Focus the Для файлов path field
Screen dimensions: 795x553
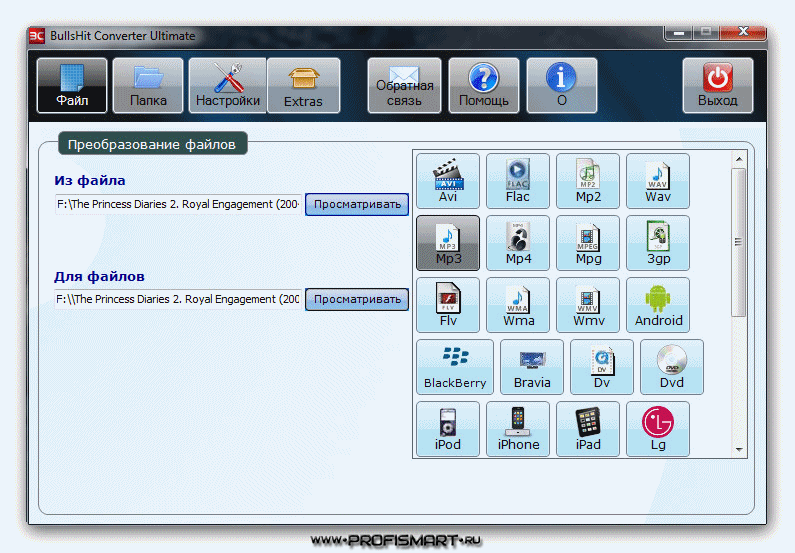click(x=178, y=299)
